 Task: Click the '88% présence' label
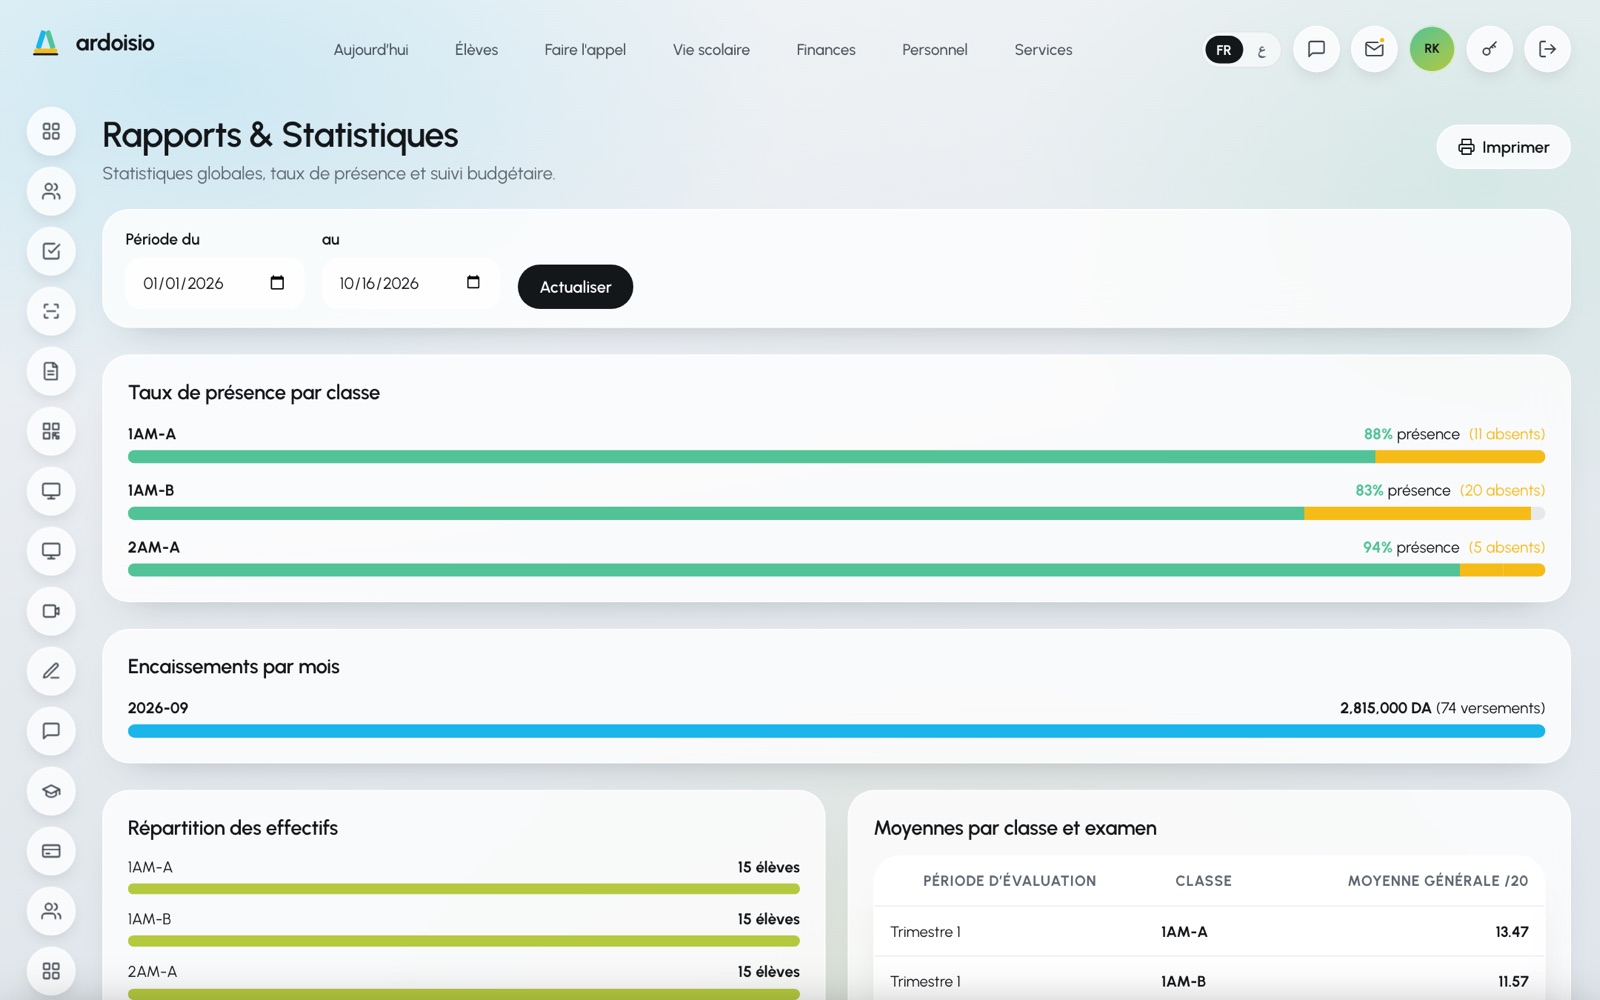pos(1412,434)
